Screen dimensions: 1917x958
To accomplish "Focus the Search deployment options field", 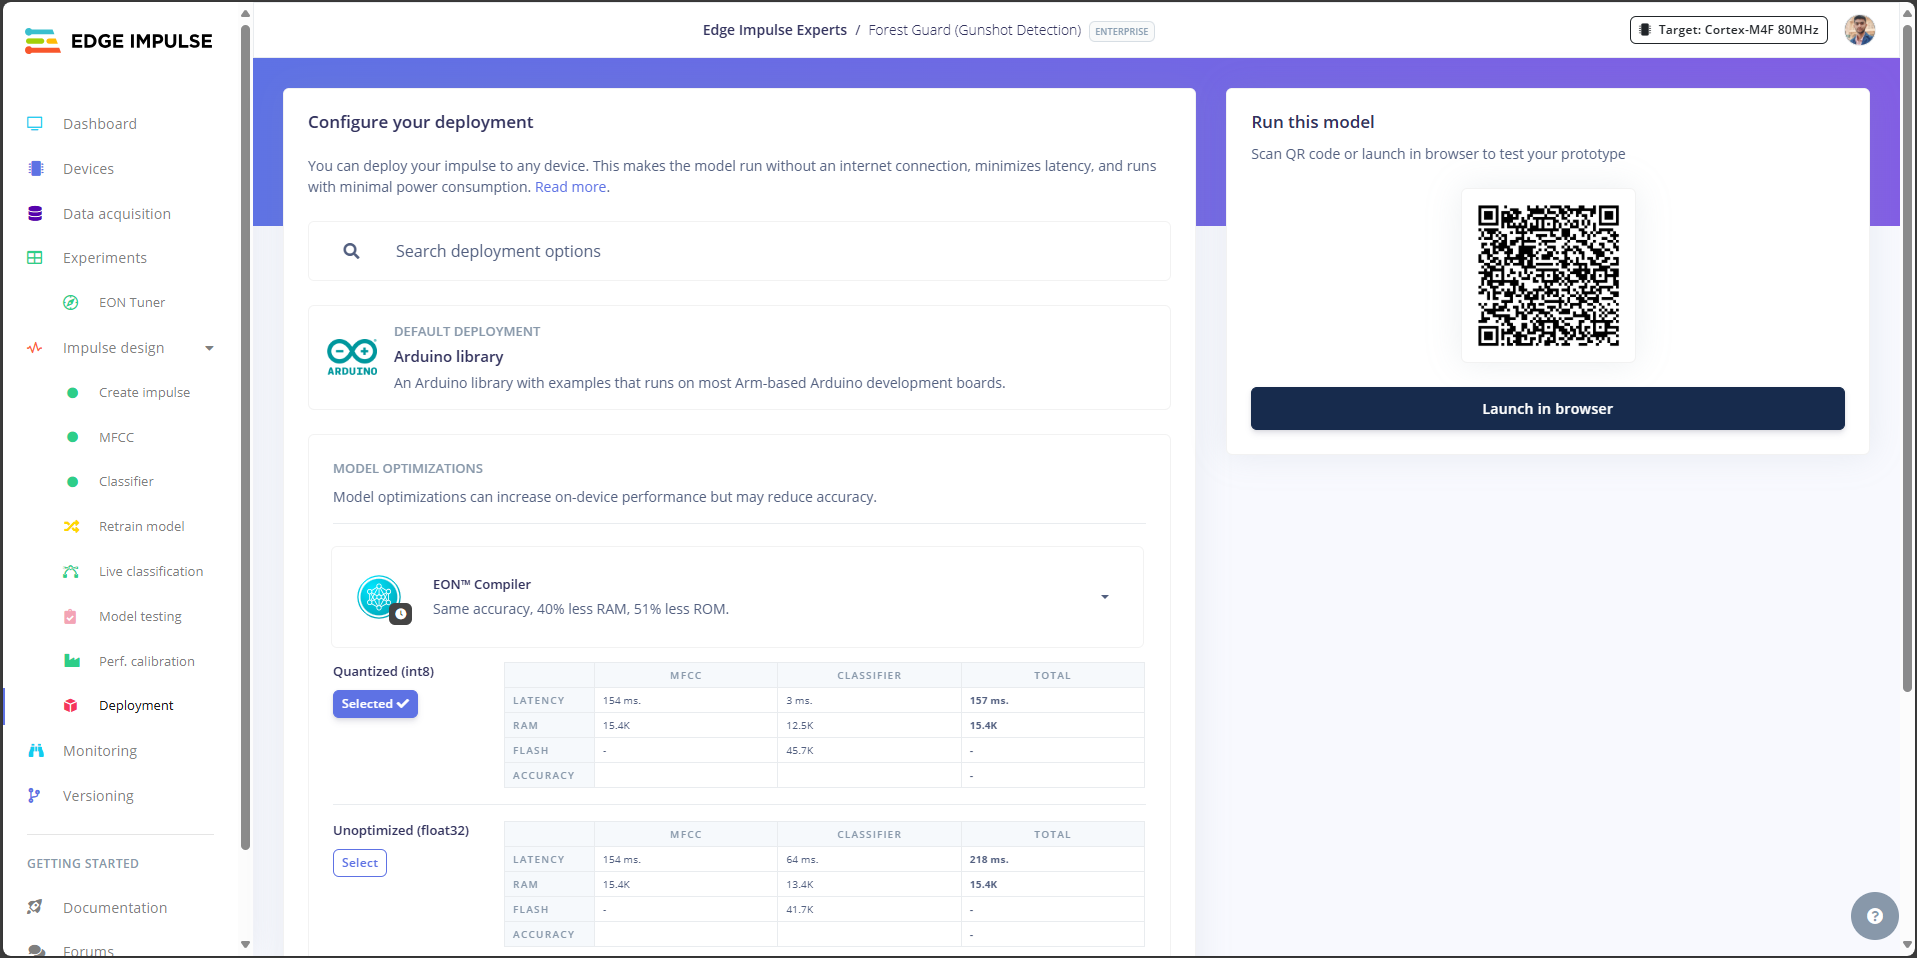I will coord(739,251).
